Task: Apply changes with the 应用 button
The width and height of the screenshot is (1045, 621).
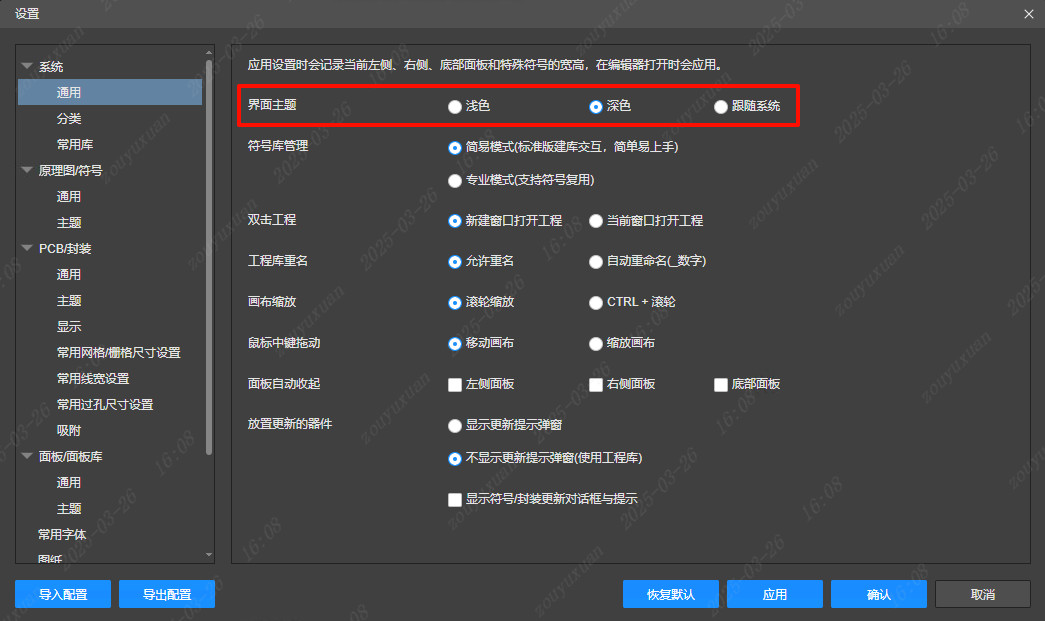Action: 774,593
